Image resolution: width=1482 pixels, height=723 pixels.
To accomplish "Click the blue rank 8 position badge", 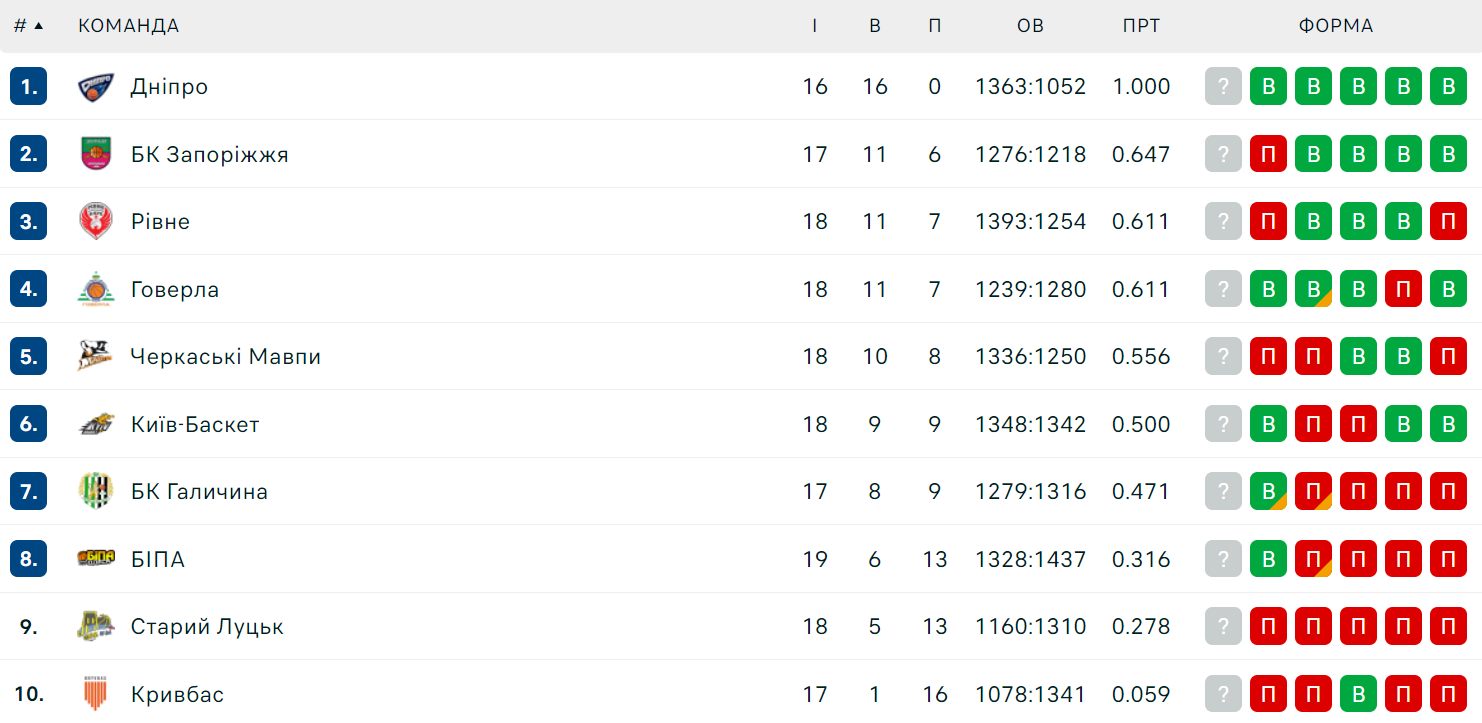I will click(x=29, y=559).
